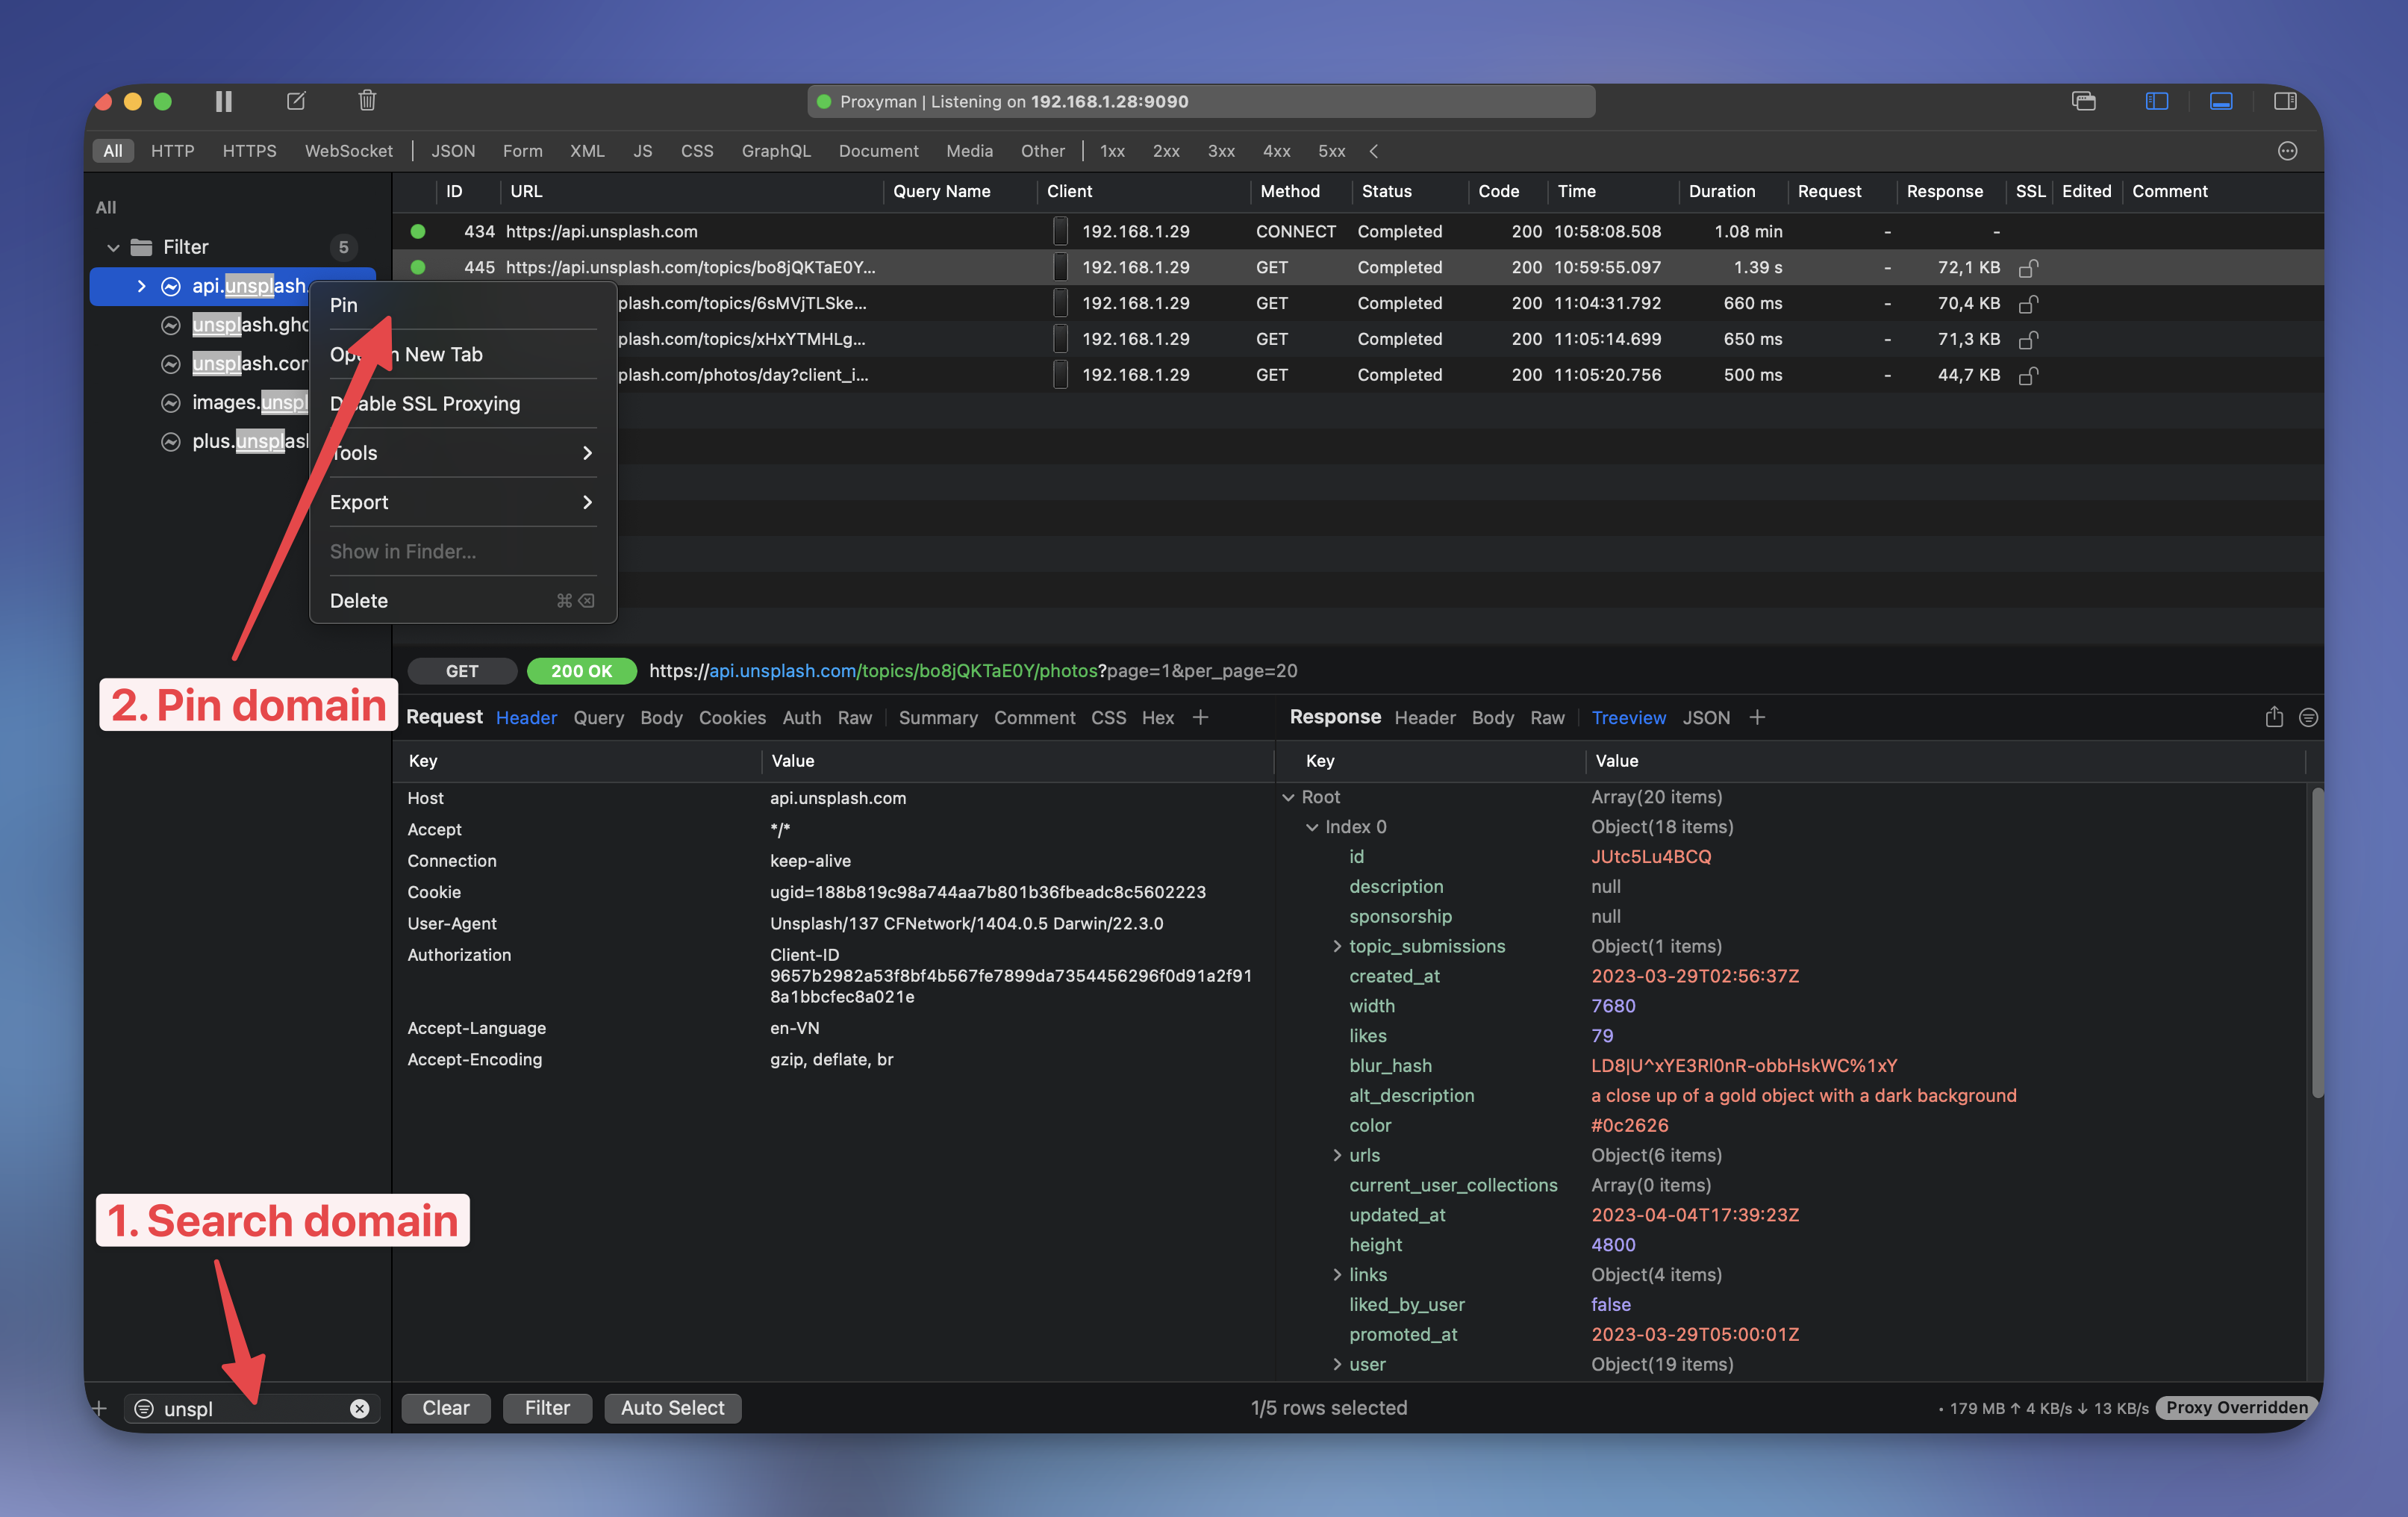This screenshot has height=1517, width=2408.
Task: Add a custom Response tab with the plus
Action: coord(1757,717)
